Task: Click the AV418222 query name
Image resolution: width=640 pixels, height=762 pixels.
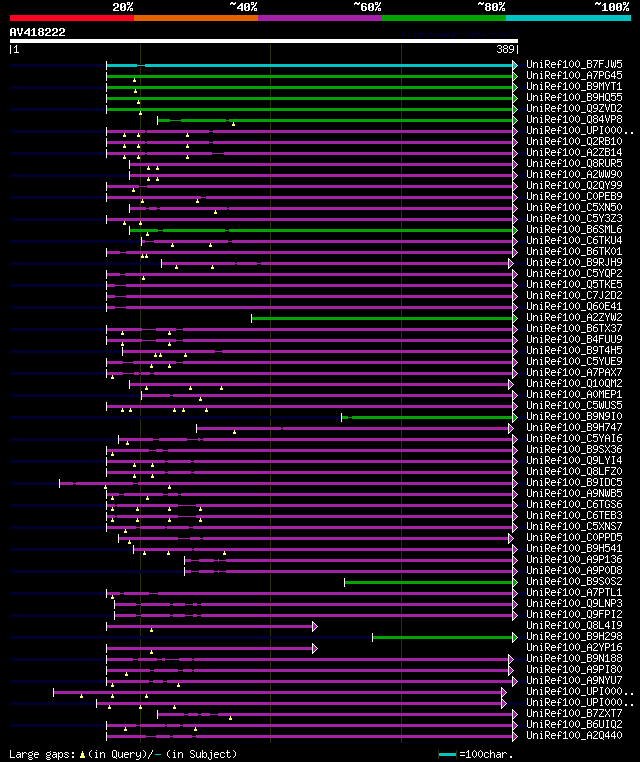Action: pyautogui.click(x=37, y=32)
